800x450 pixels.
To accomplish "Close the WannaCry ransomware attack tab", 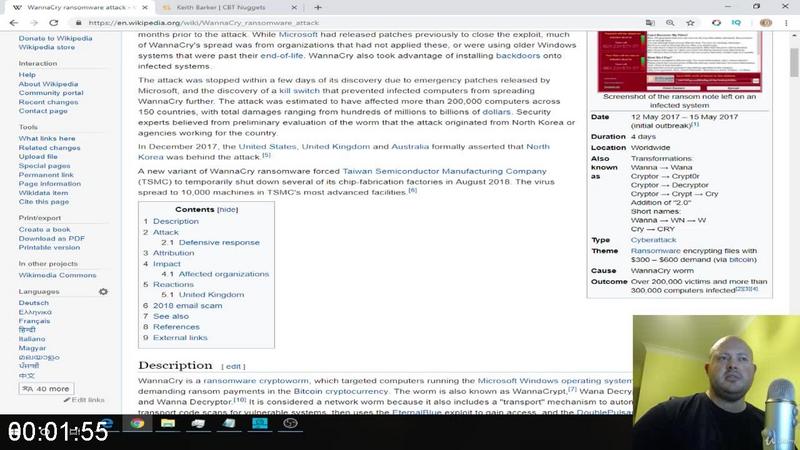I will pyautogui.click(x=145, y=8).
